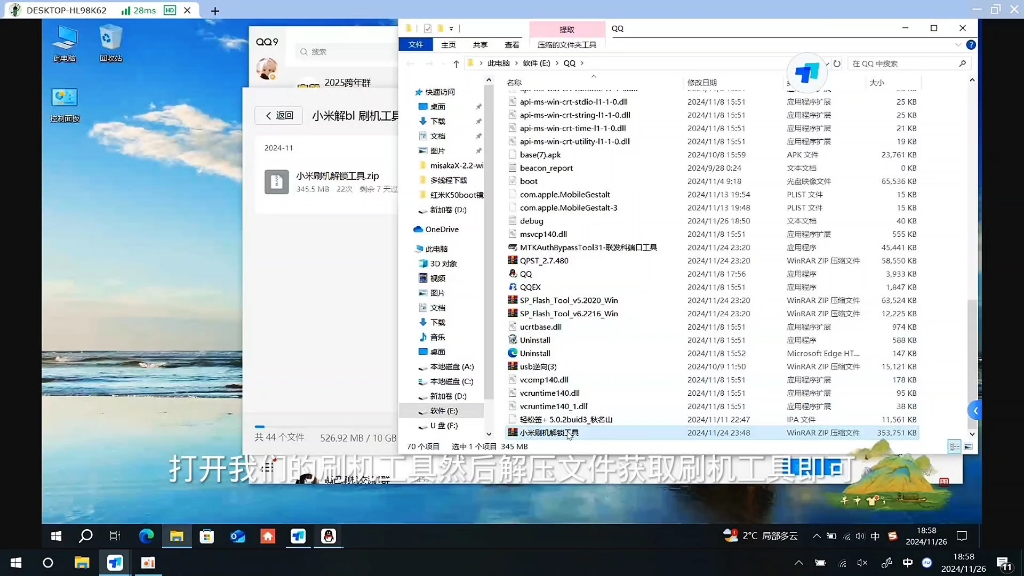Open 此电脑 desktop icon
The width and height of the screenshot is (1024, 576).
coord(65,44)
